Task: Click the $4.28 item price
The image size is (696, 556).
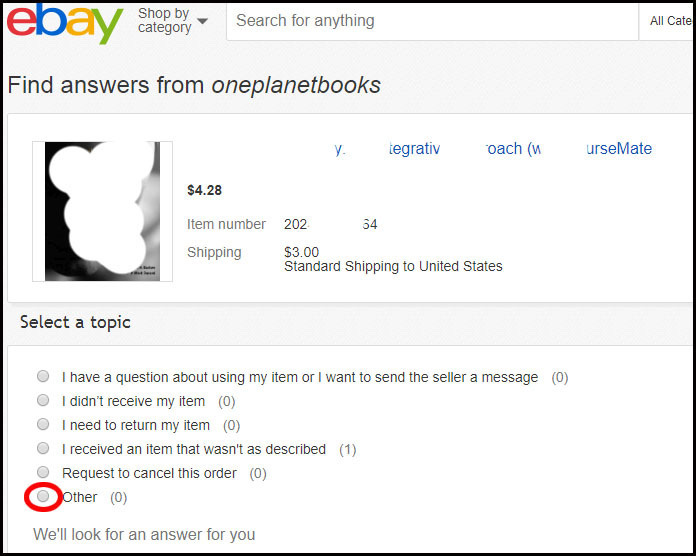Action: (x=204, y=190)
